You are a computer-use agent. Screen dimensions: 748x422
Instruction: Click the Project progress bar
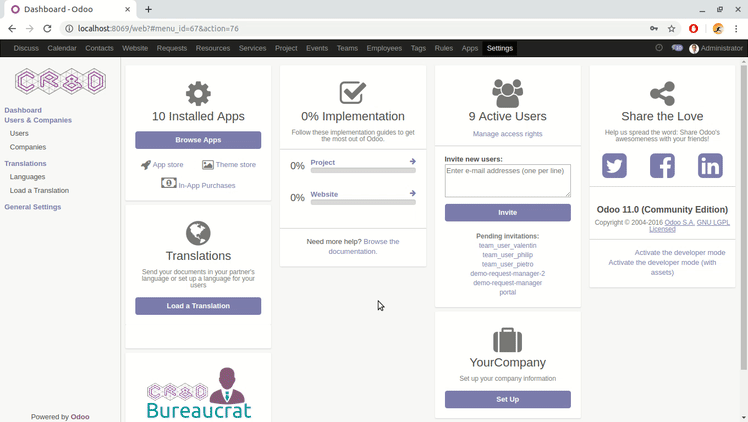pyautogui.click(x=363, y=170)
